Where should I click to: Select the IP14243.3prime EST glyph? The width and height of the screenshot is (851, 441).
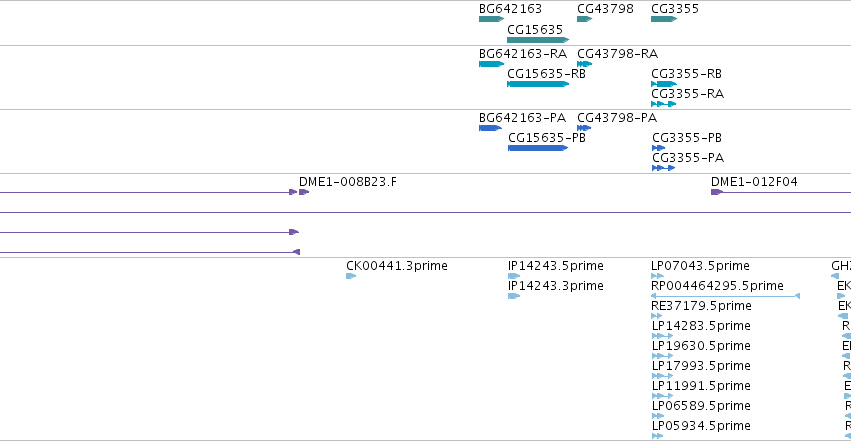[x=514, y=296]
